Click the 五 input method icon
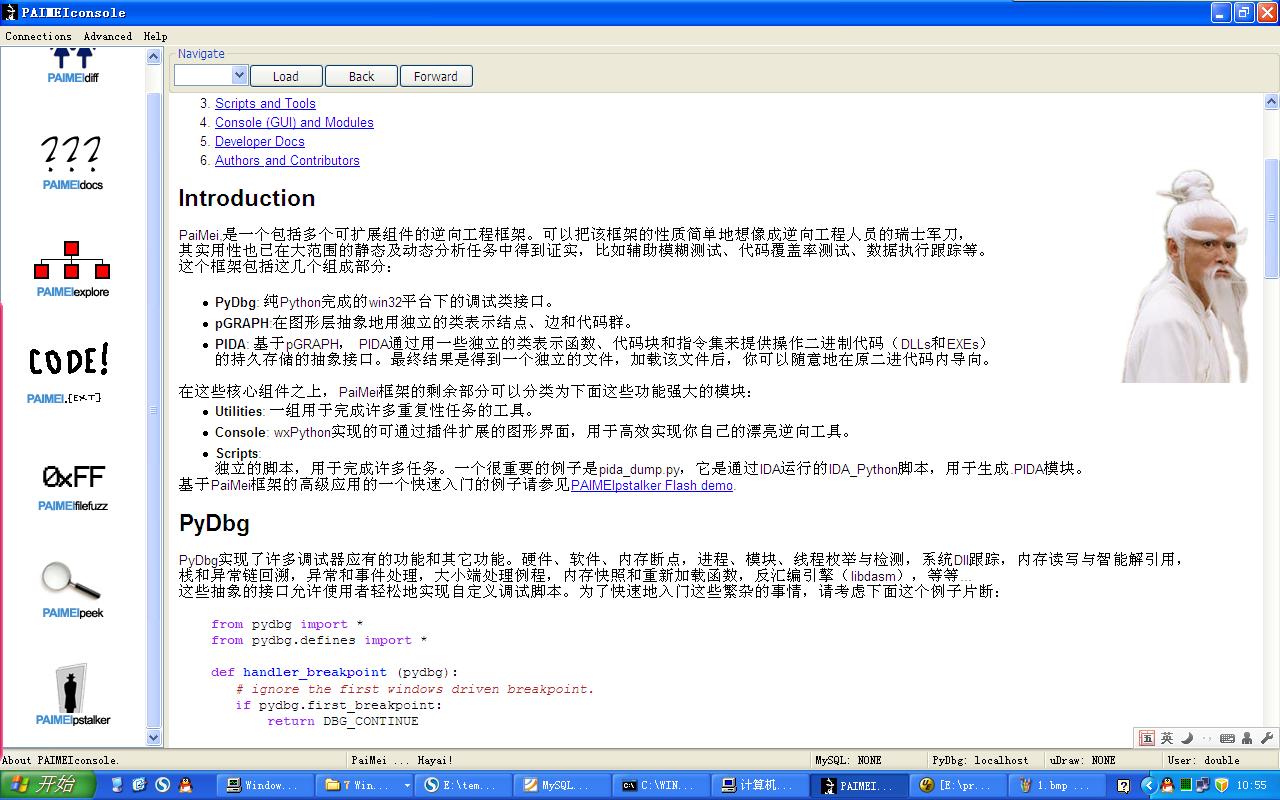Viewport: 1280px width, 800px height. 1147,739
